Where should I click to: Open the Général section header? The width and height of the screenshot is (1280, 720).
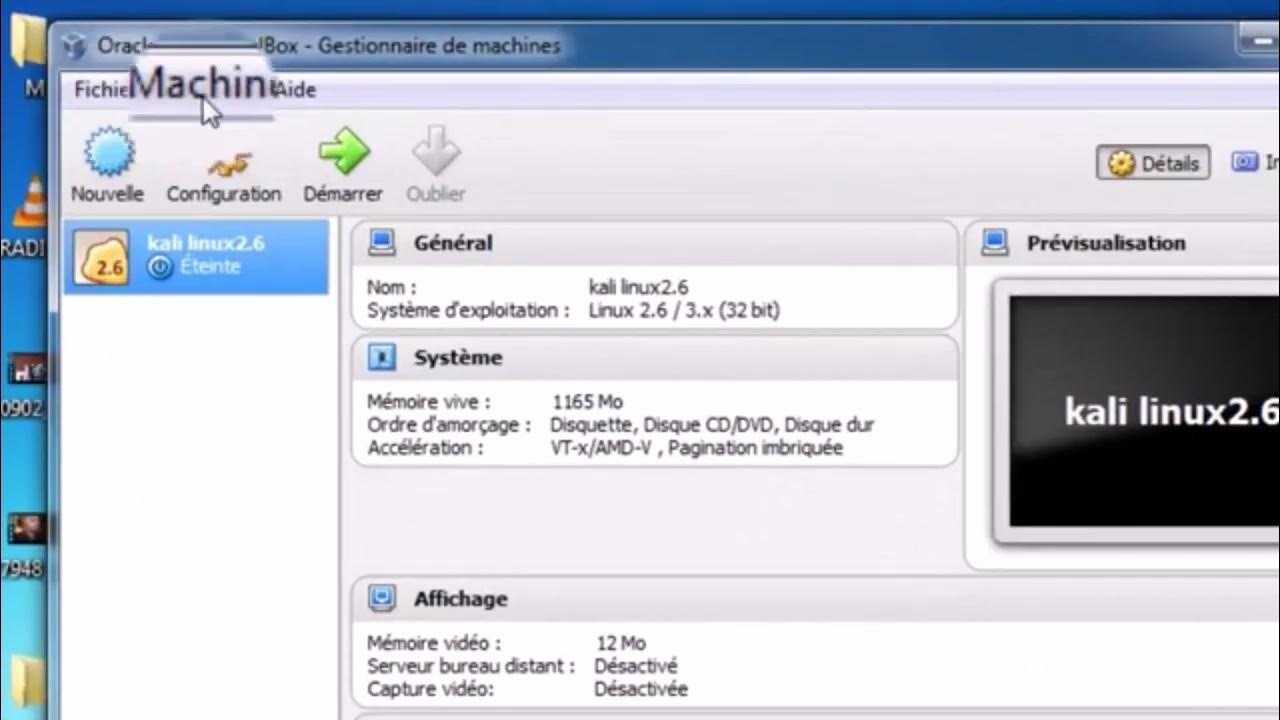(x=655, y=243)
